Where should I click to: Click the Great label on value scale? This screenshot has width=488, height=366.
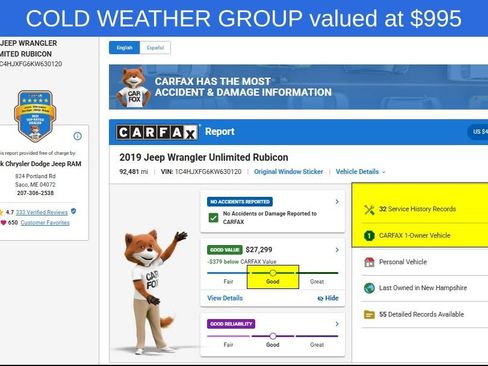coord(317,282)
